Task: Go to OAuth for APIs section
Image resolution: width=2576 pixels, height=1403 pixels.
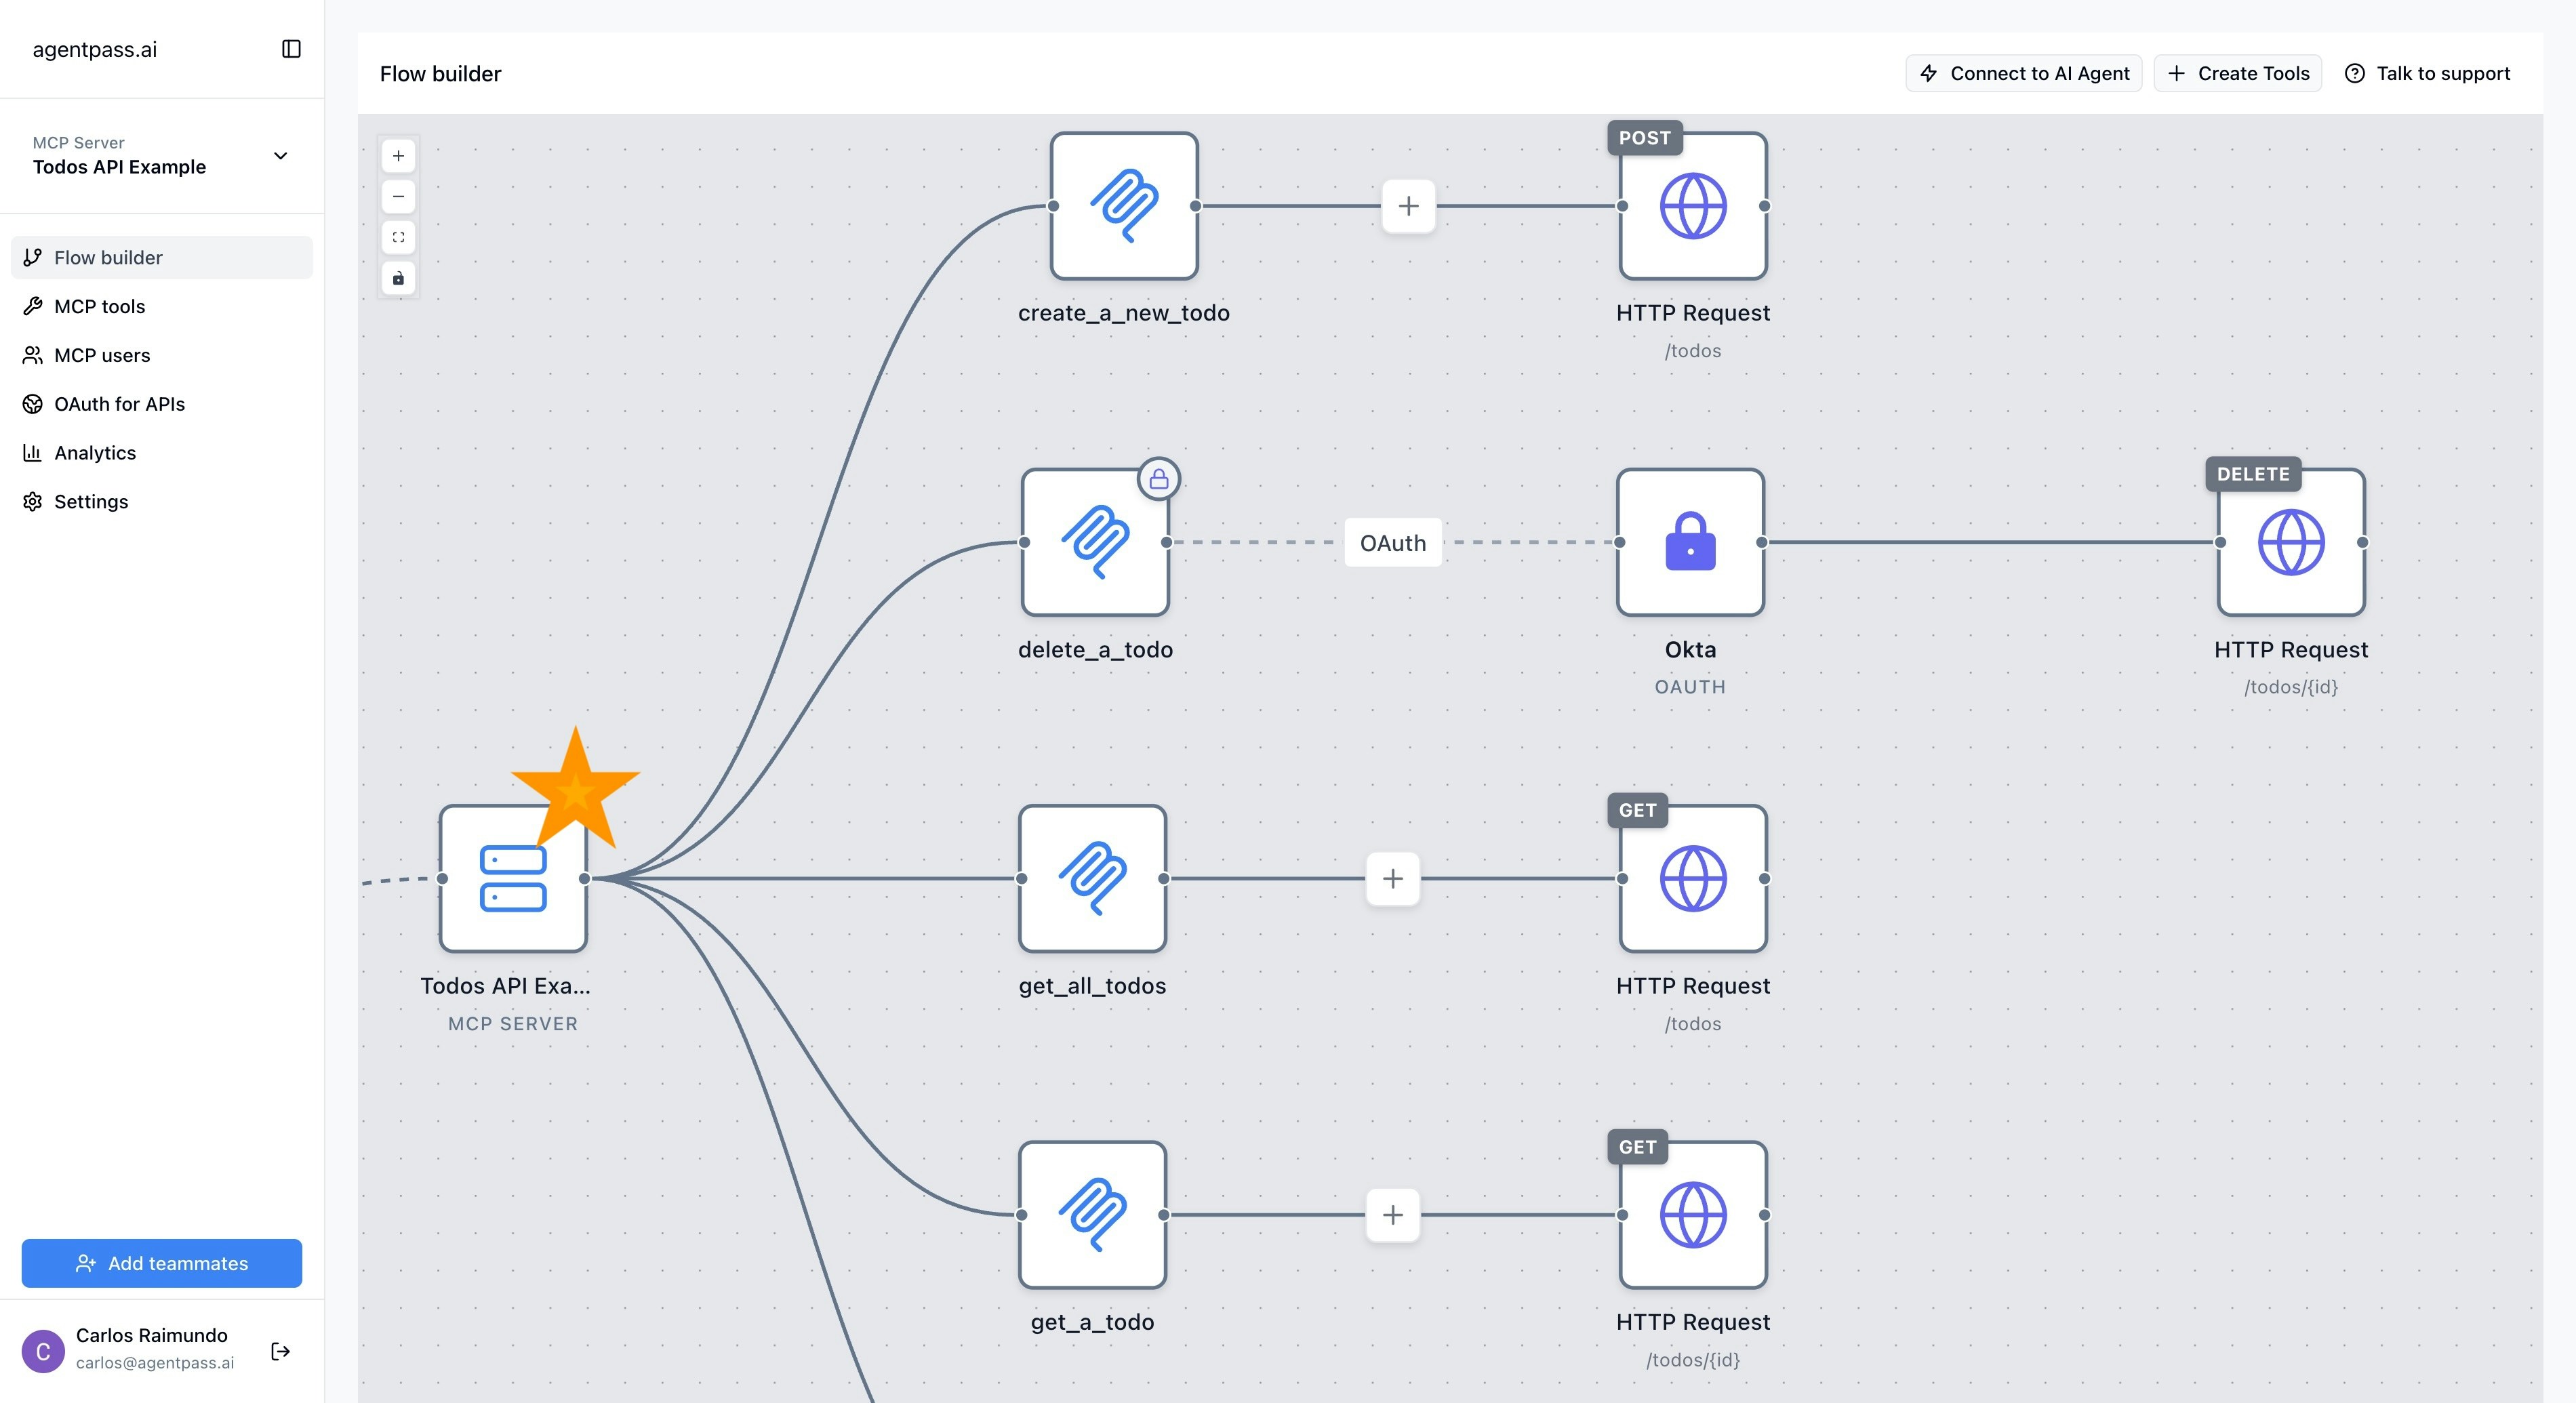Action: [119, 404]
